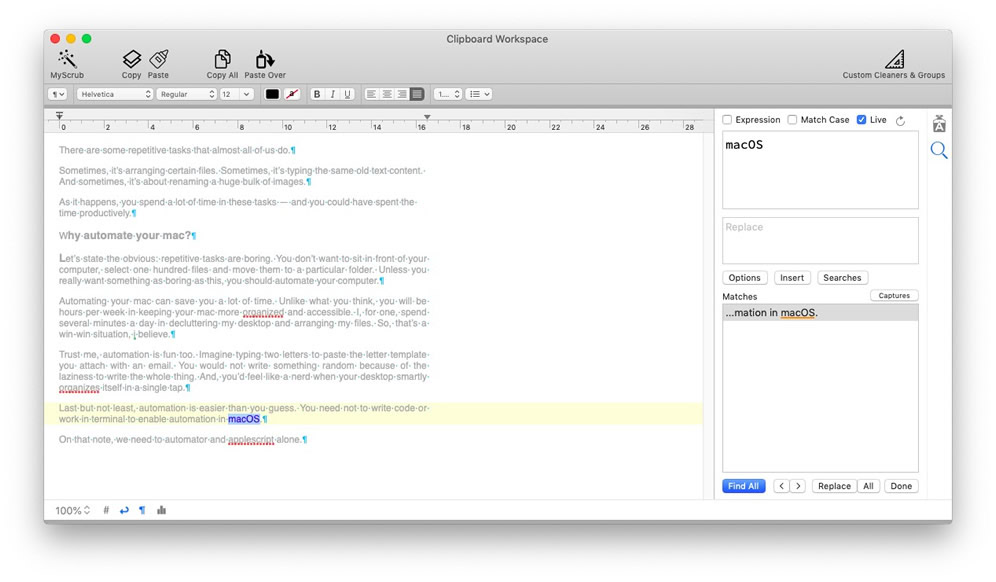Click the Insert button
The width and height of the screenshot is (996, 582).
[x=792, y=278]
